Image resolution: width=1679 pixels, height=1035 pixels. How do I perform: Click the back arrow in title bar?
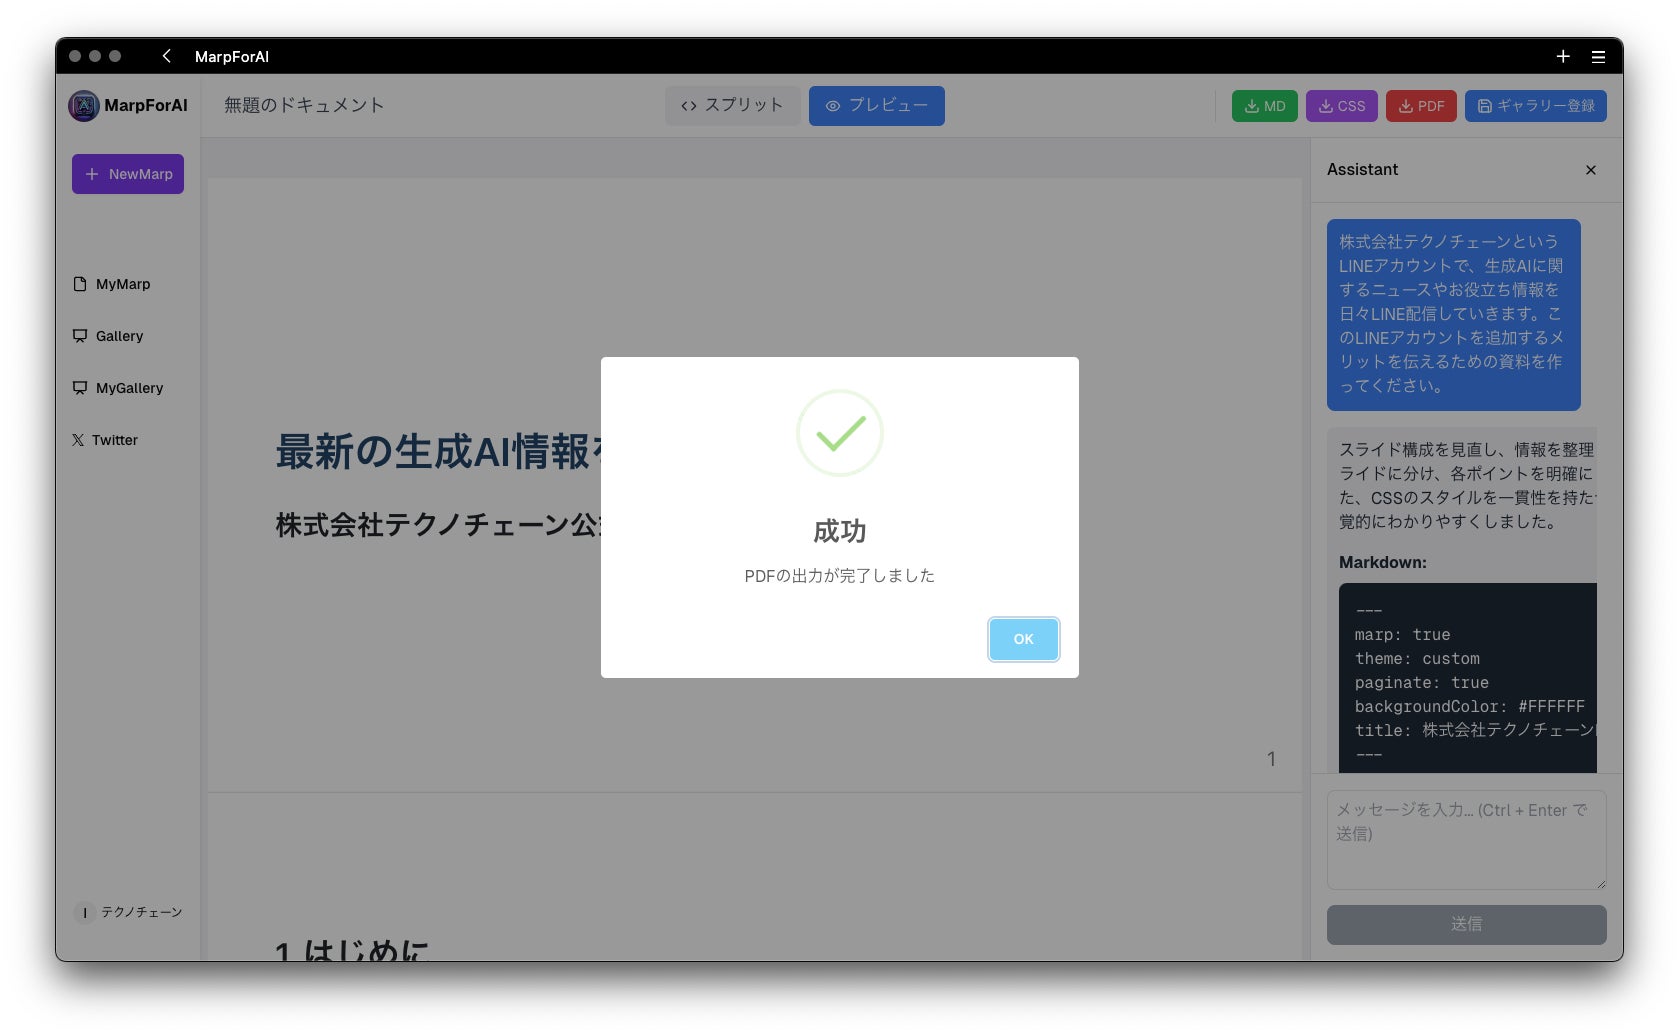167,56
